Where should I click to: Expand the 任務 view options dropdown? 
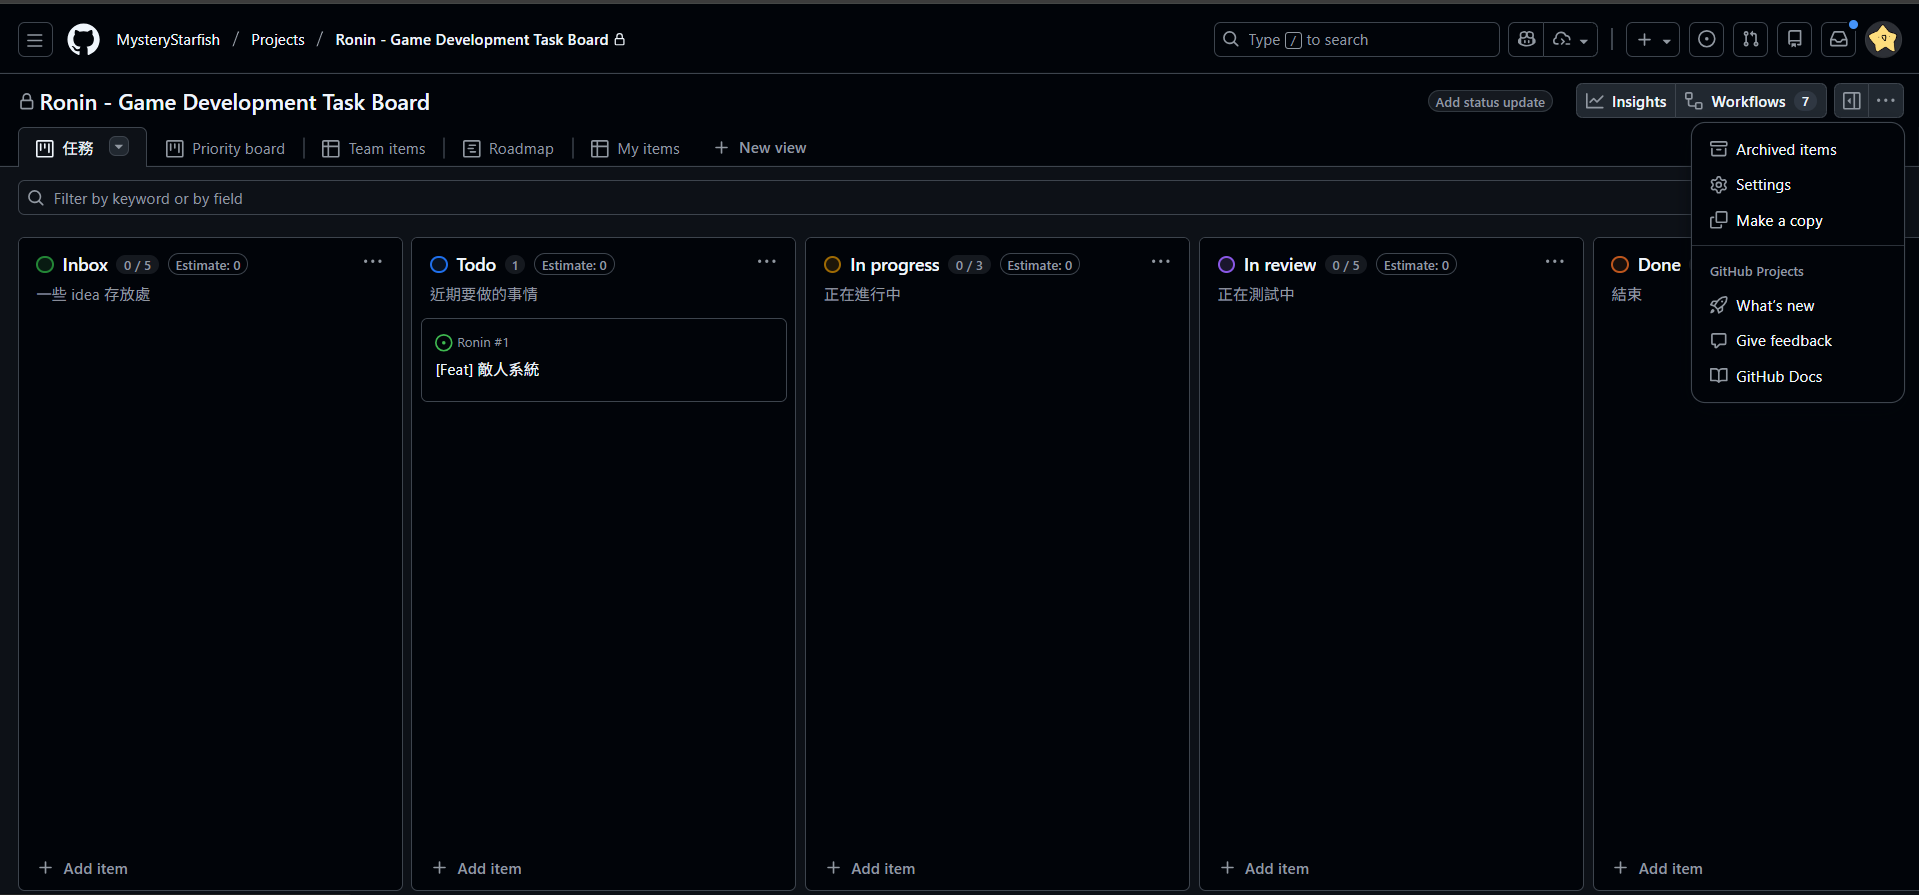[x=119, y=147]
